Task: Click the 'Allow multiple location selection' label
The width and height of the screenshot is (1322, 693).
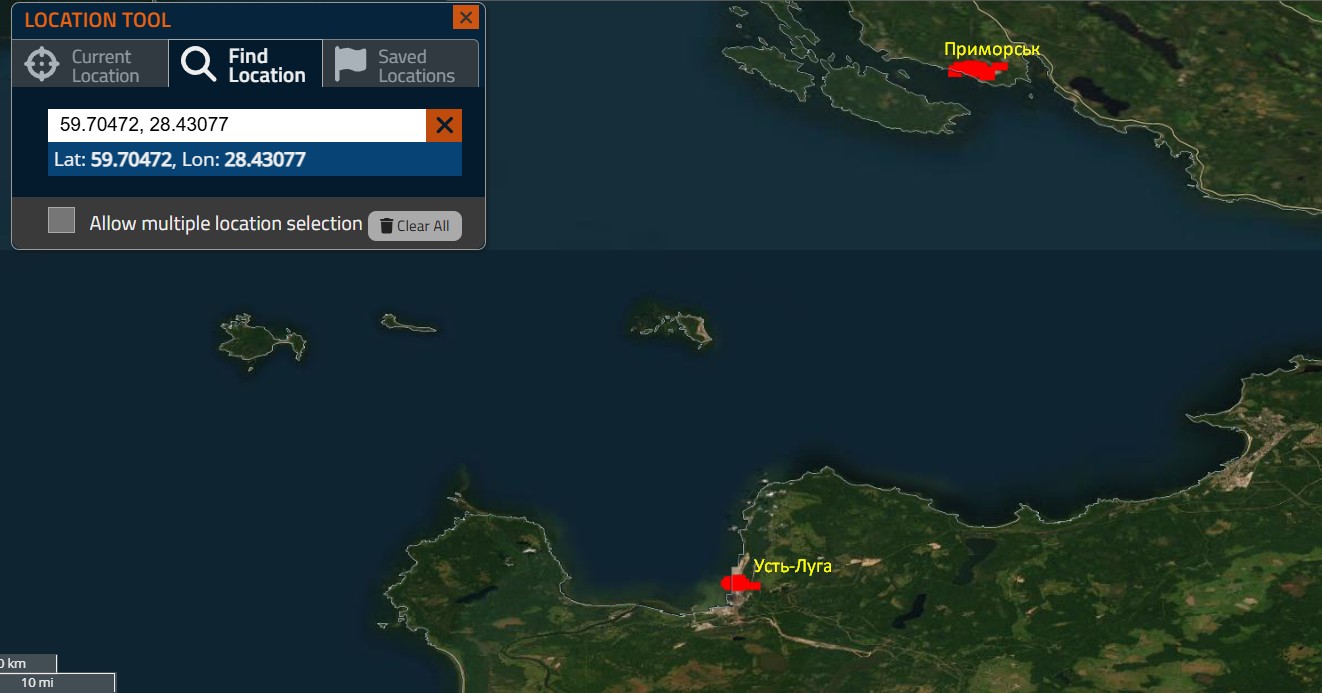Action: pyautogui.click(x=225, y=224)
